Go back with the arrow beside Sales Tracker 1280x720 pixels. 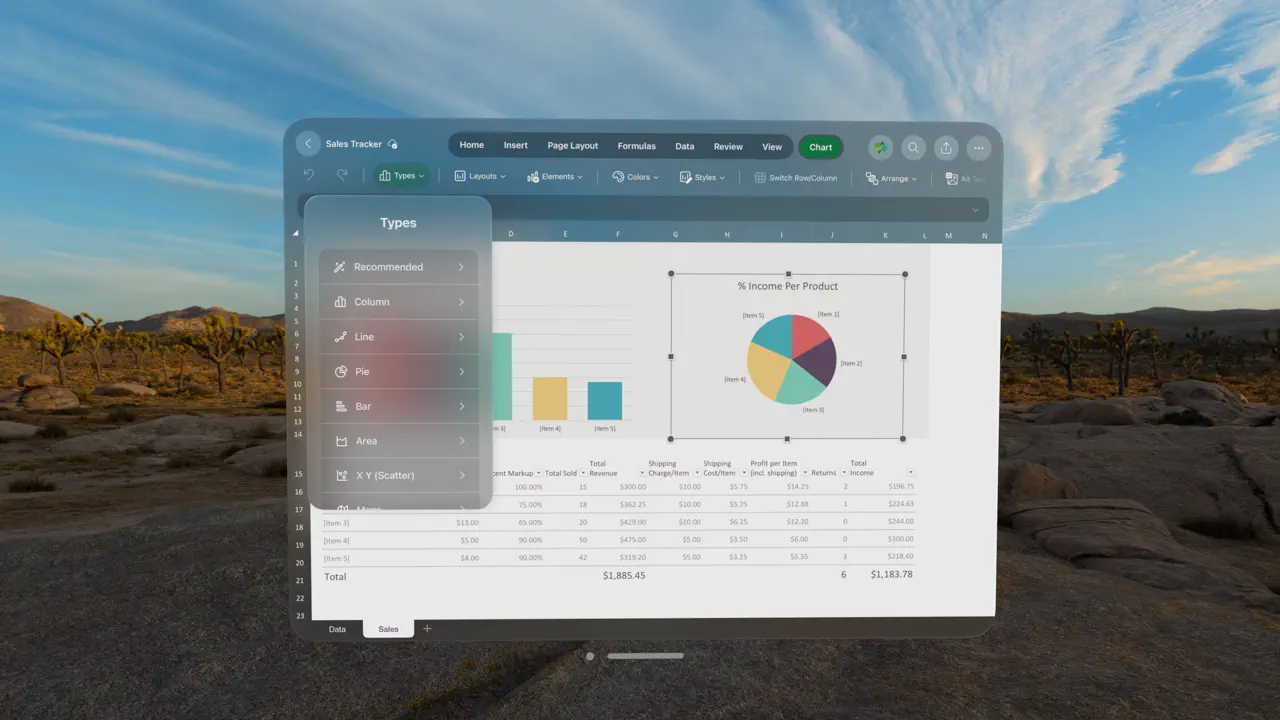308,144
